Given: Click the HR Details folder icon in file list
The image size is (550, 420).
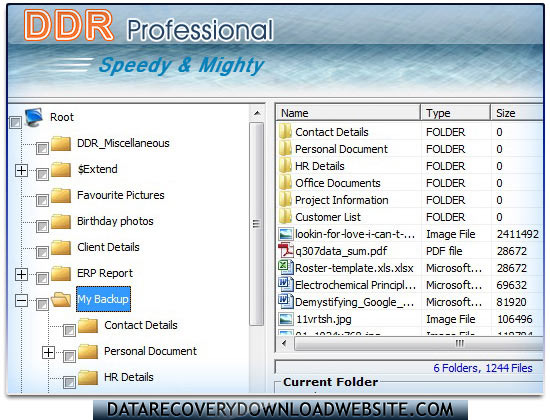Looking at the screenshot, I should [x=286, y=166].
